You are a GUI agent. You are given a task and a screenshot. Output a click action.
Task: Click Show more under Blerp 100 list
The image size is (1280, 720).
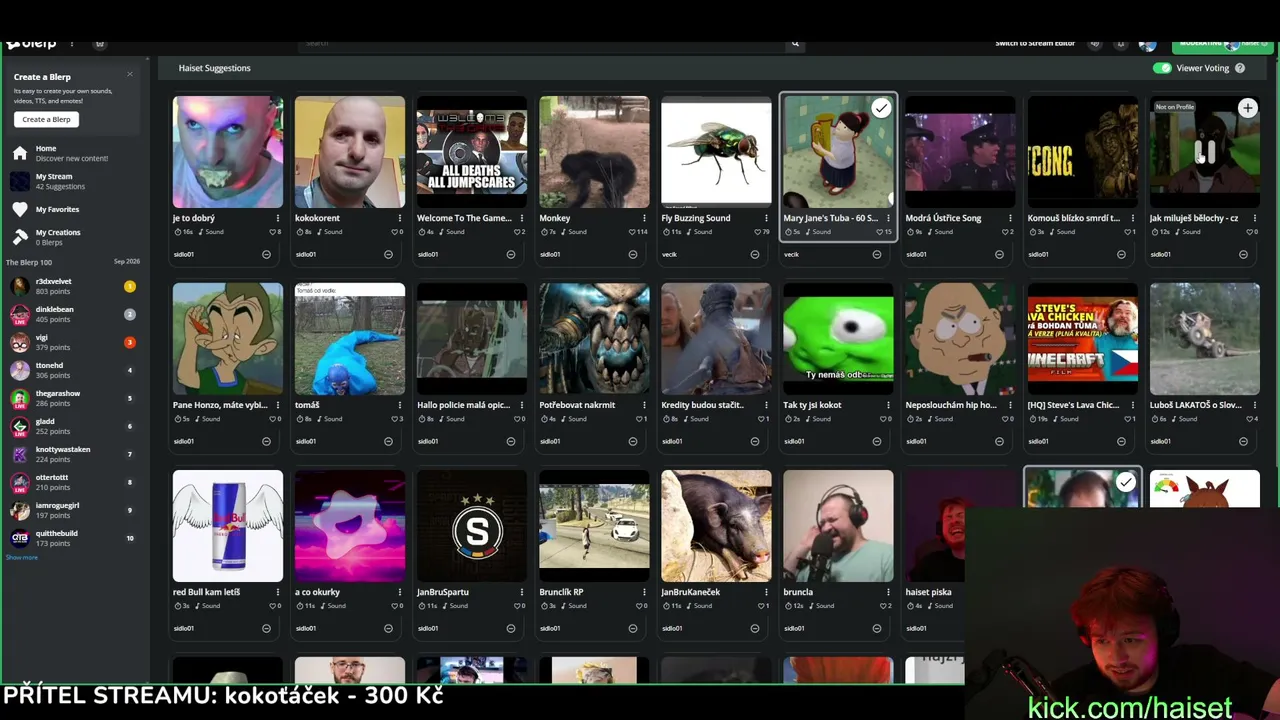pos(22,557)
